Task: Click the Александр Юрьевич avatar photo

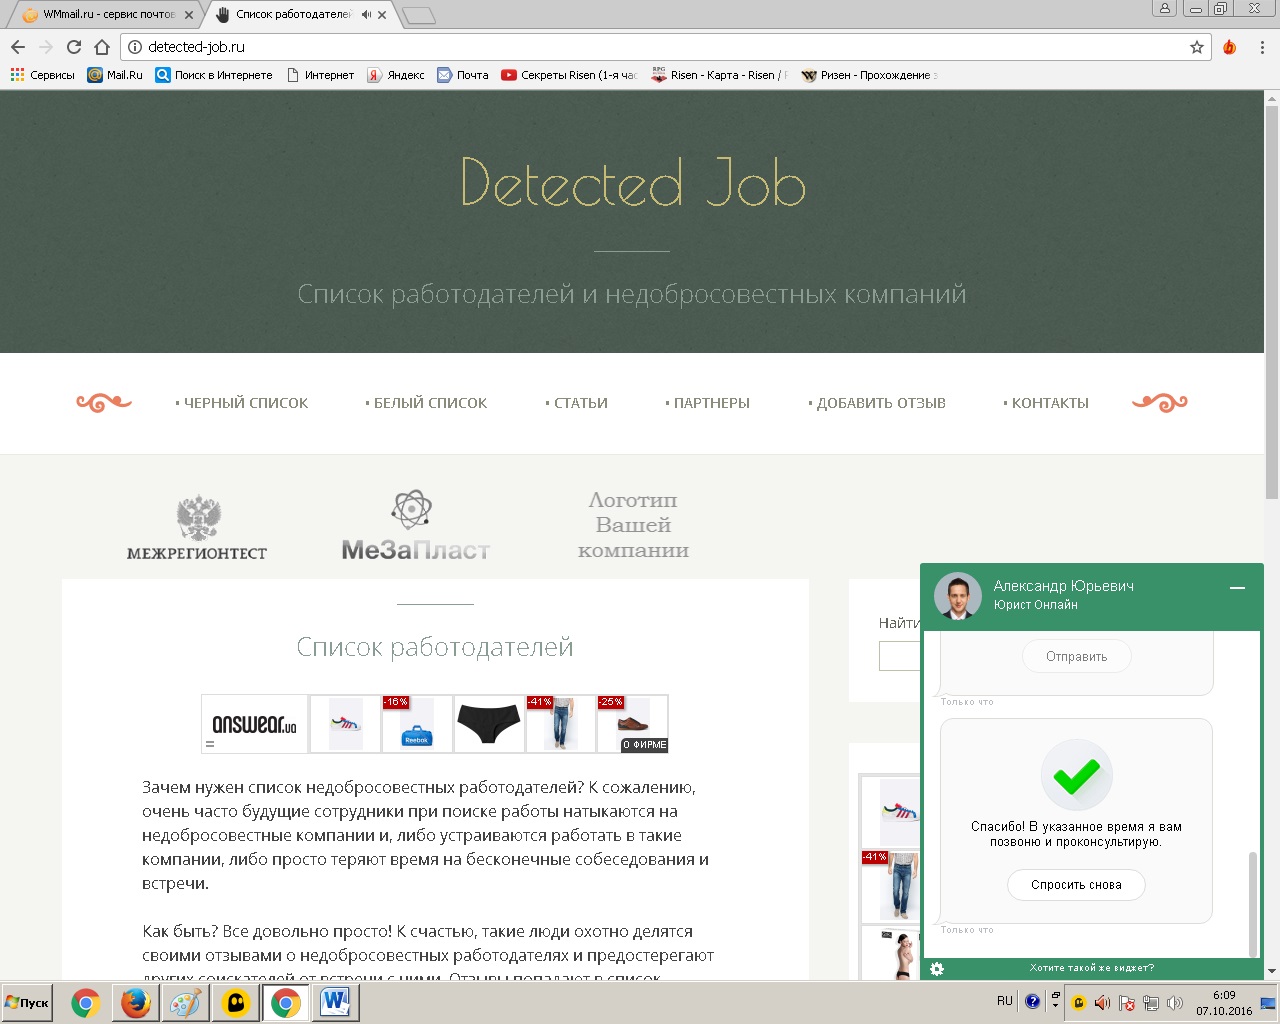Action: (x=958, y=596)
